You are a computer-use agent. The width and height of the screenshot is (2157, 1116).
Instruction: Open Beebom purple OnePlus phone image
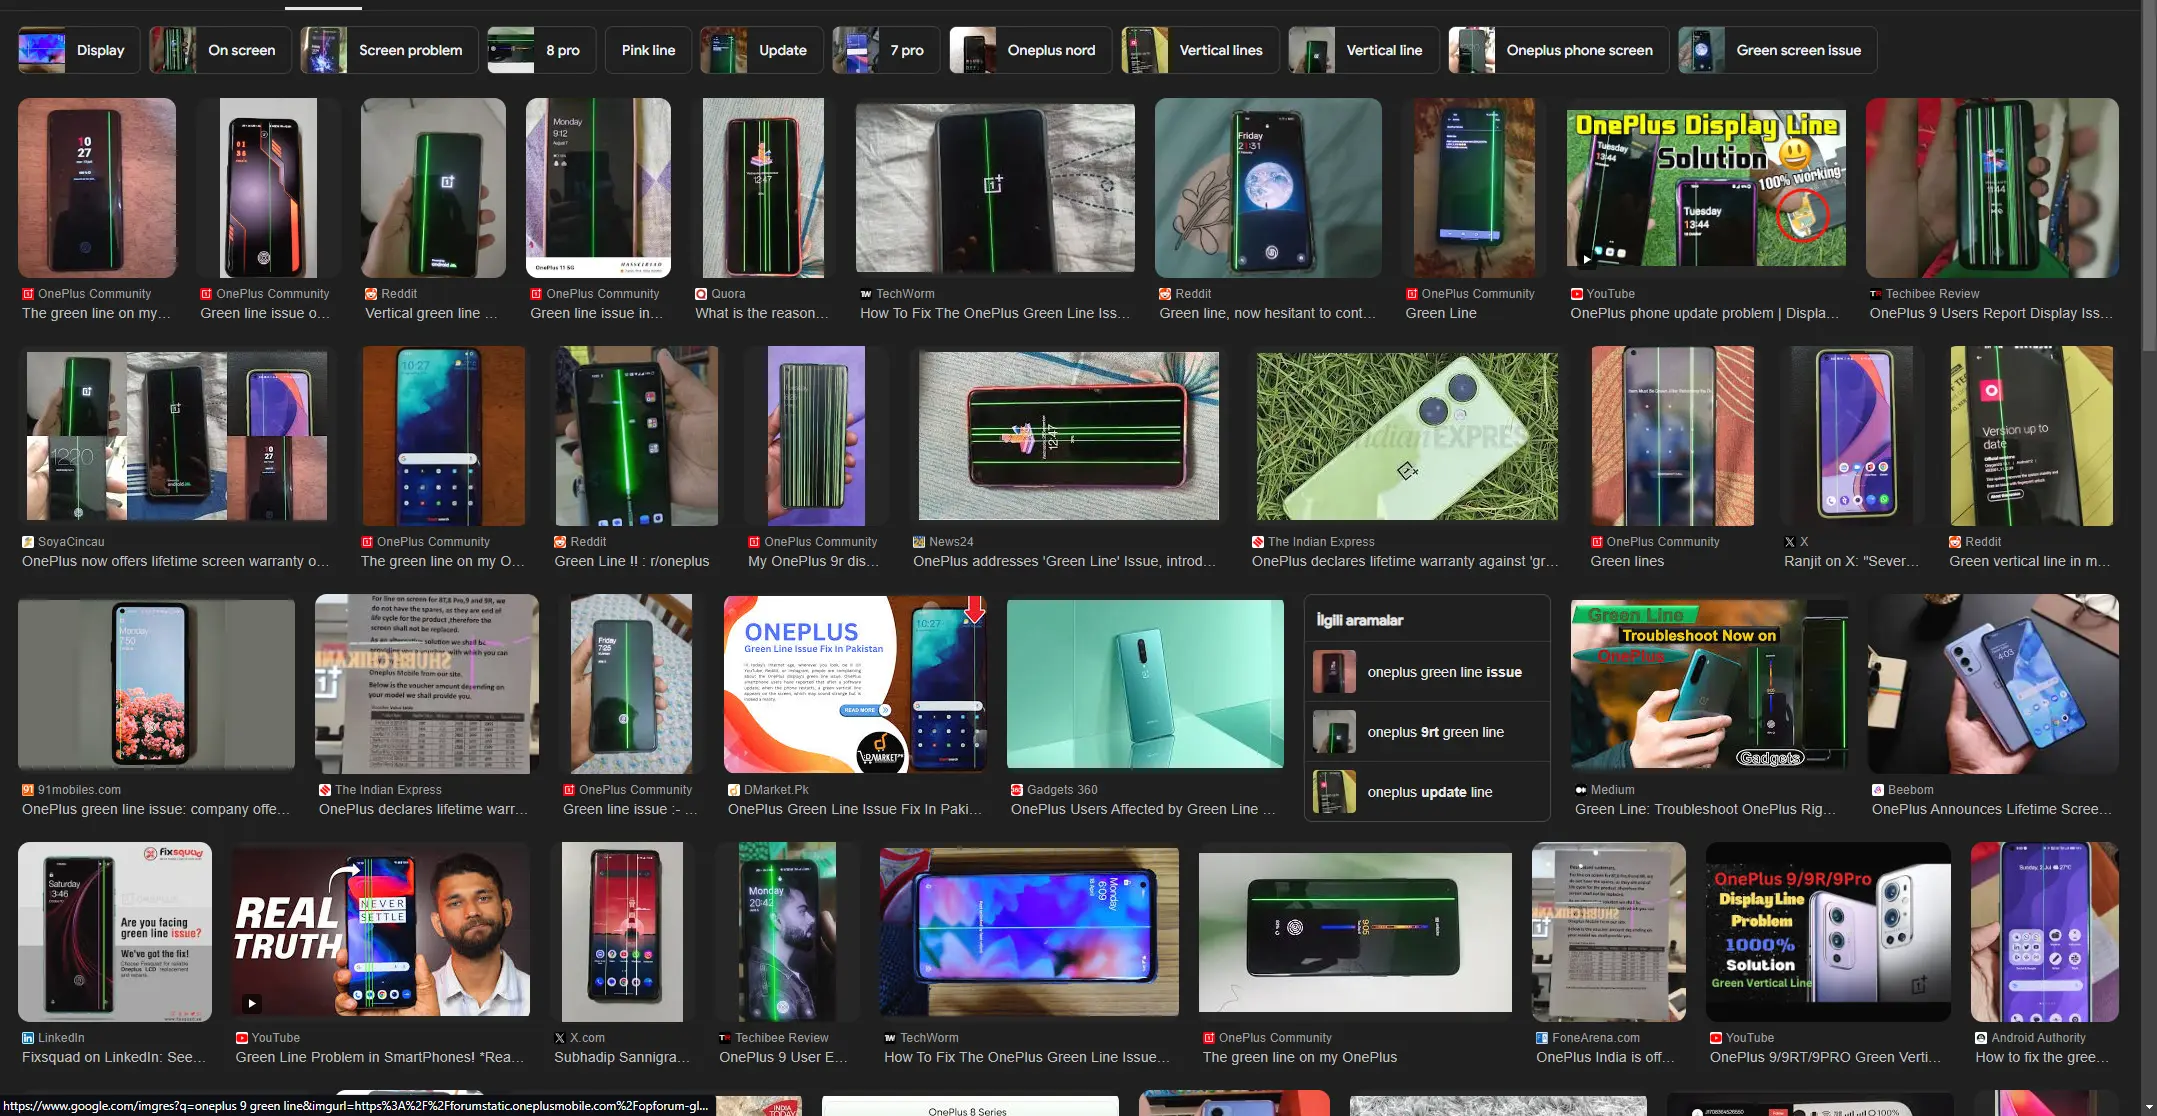pos(1993,684)
